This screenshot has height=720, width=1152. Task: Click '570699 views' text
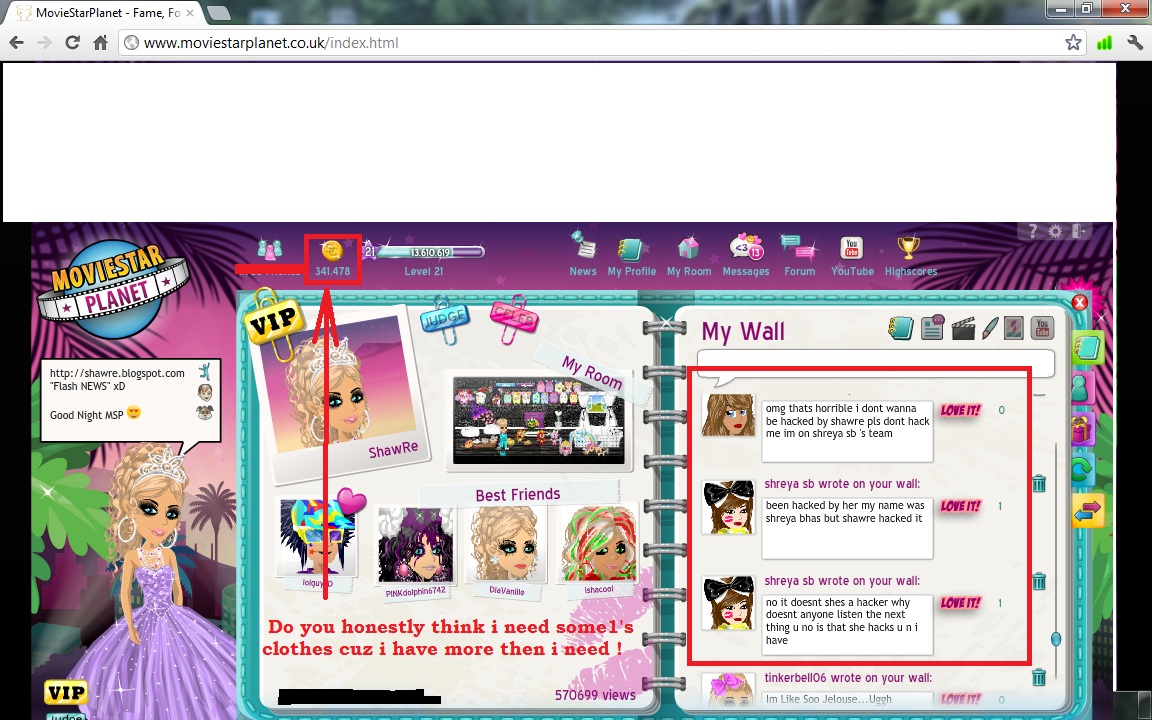[x=595, y=694]
